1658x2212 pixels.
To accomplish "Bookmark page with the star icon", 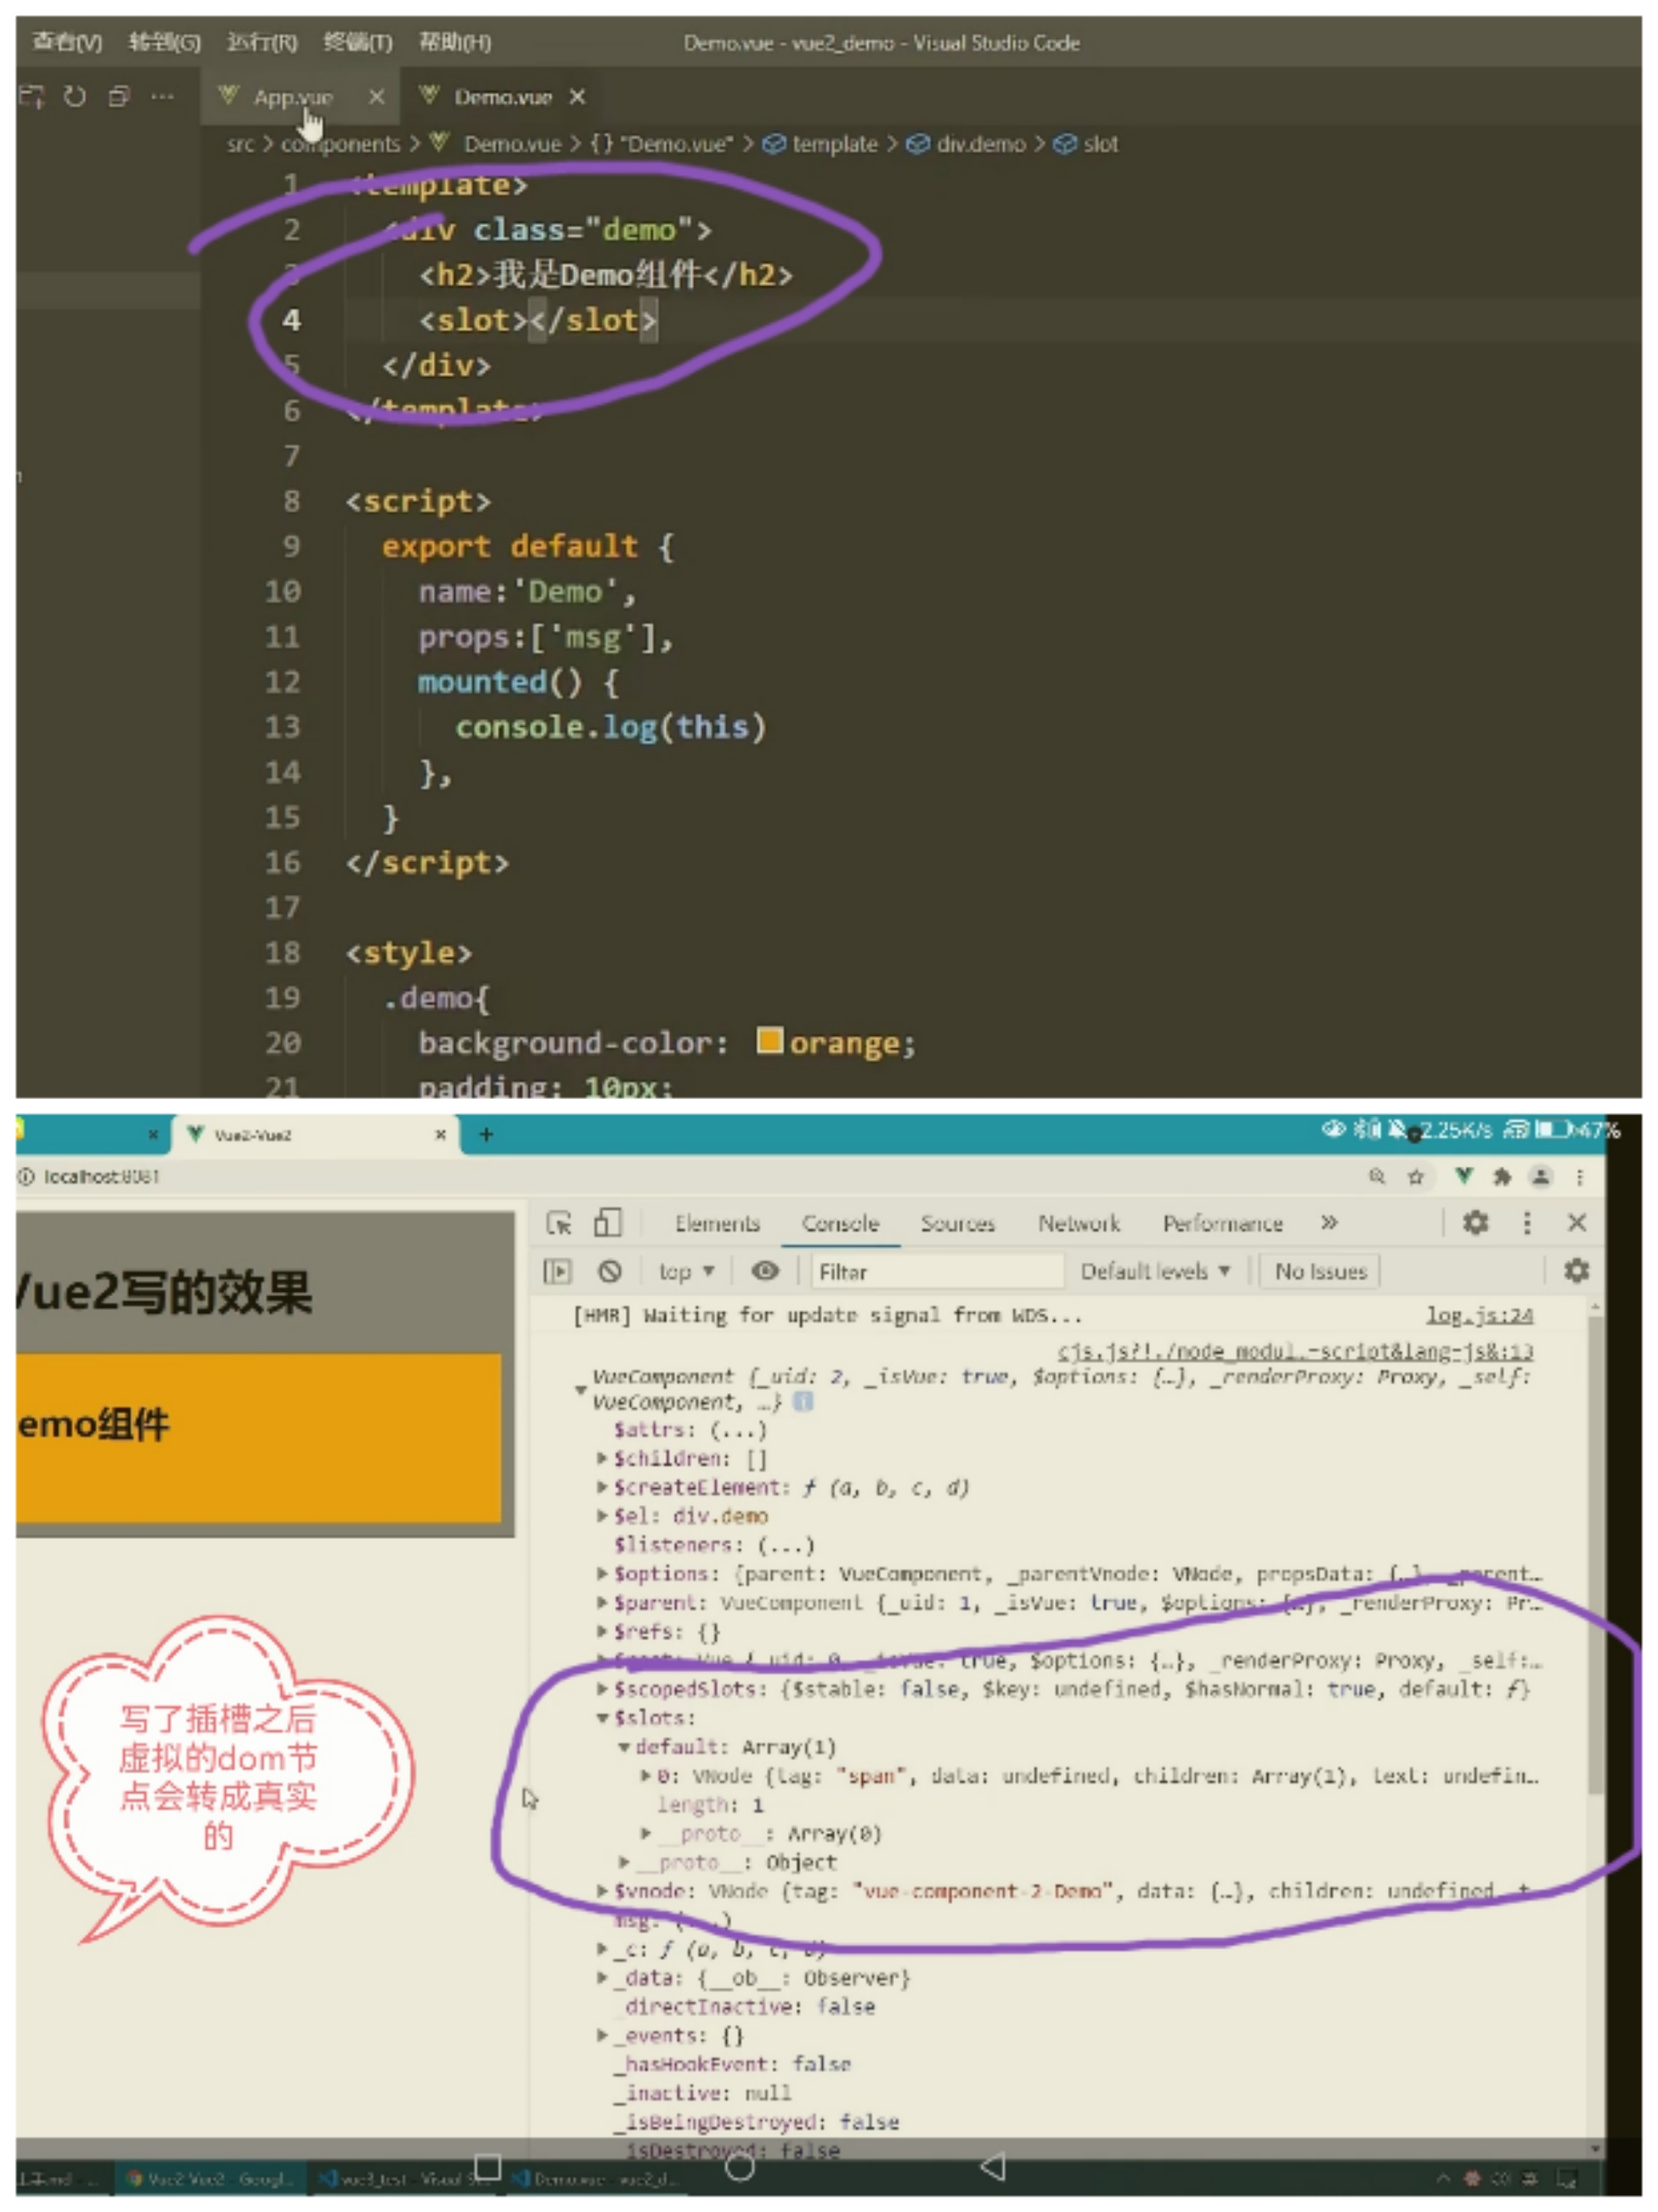I will pos(1415,1177).
